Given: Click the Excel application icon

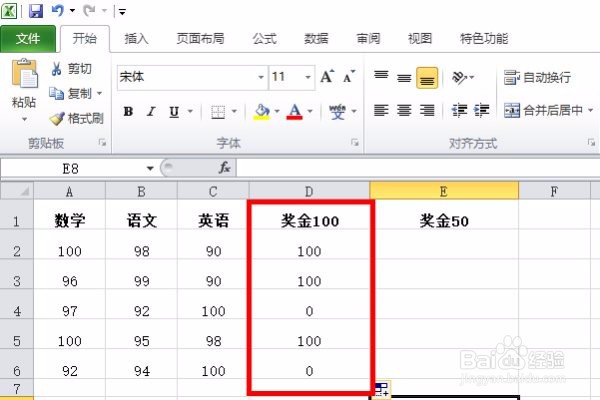Looking at the screenshot, I should (x=9, y=11).
